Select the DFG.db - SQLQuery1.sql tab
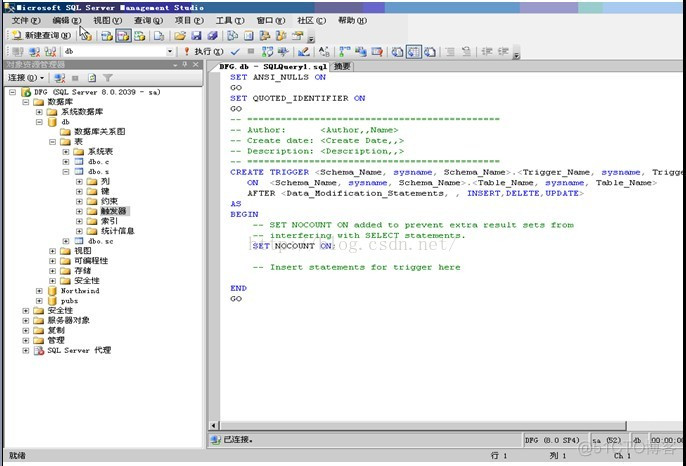Screen dimensions: 686x466 click(x=273, y=67)
